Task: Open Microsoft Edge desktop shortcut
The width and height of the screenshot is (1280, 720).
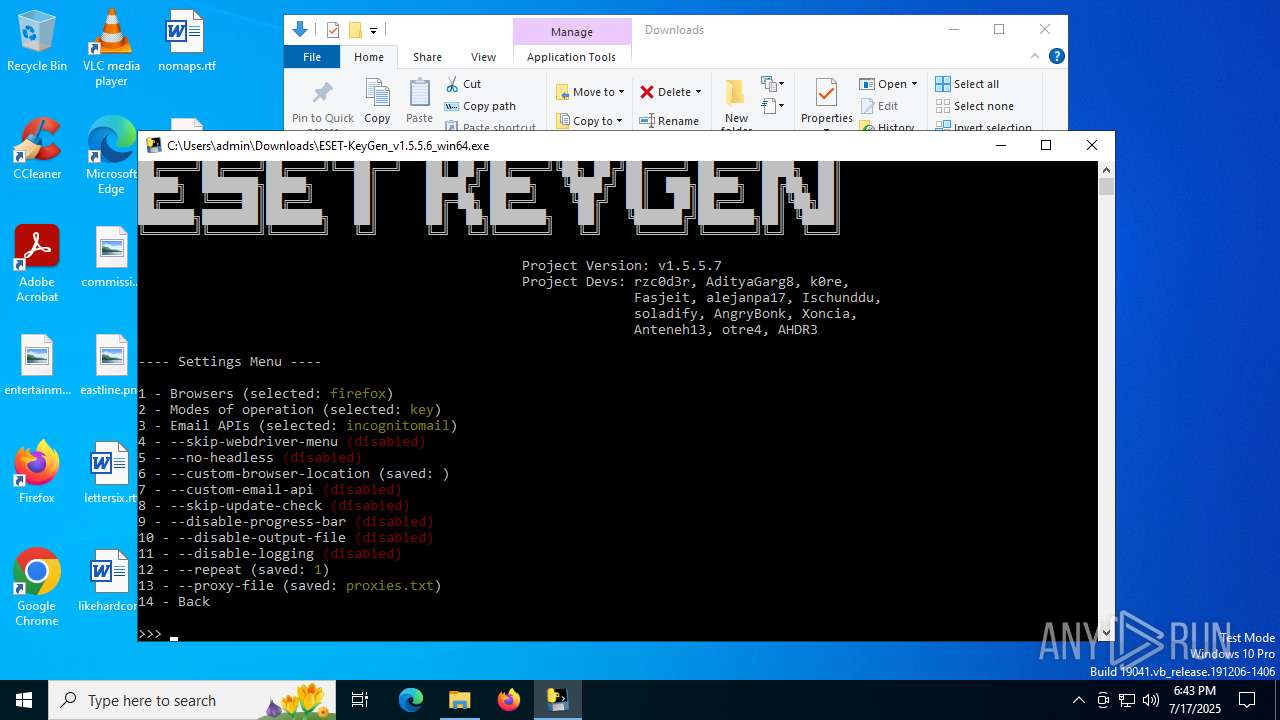Action: pos(111,156)
